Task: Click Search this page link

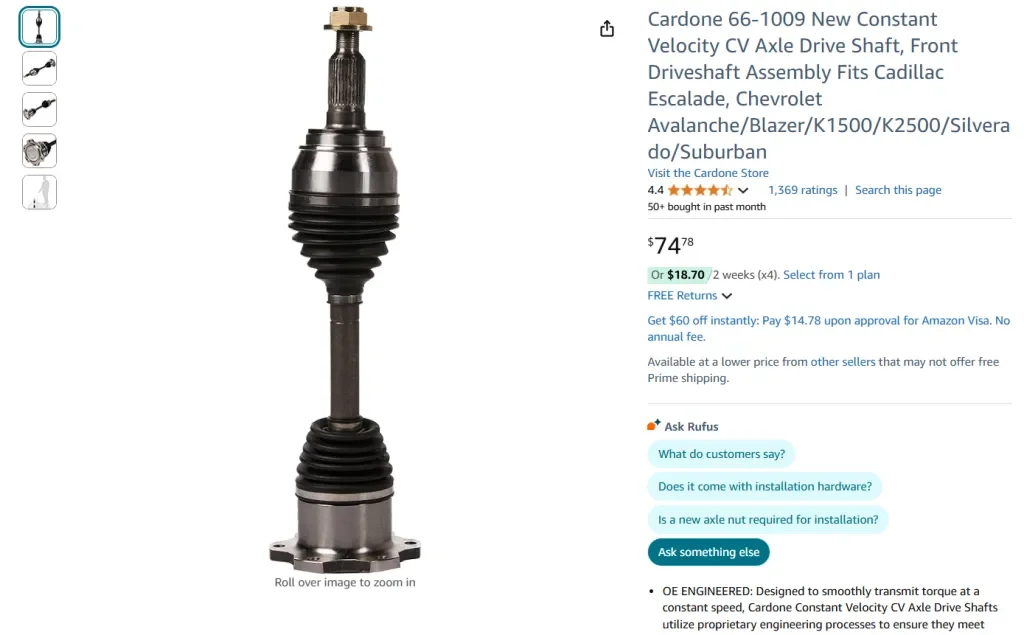Action: pos(898,190)
